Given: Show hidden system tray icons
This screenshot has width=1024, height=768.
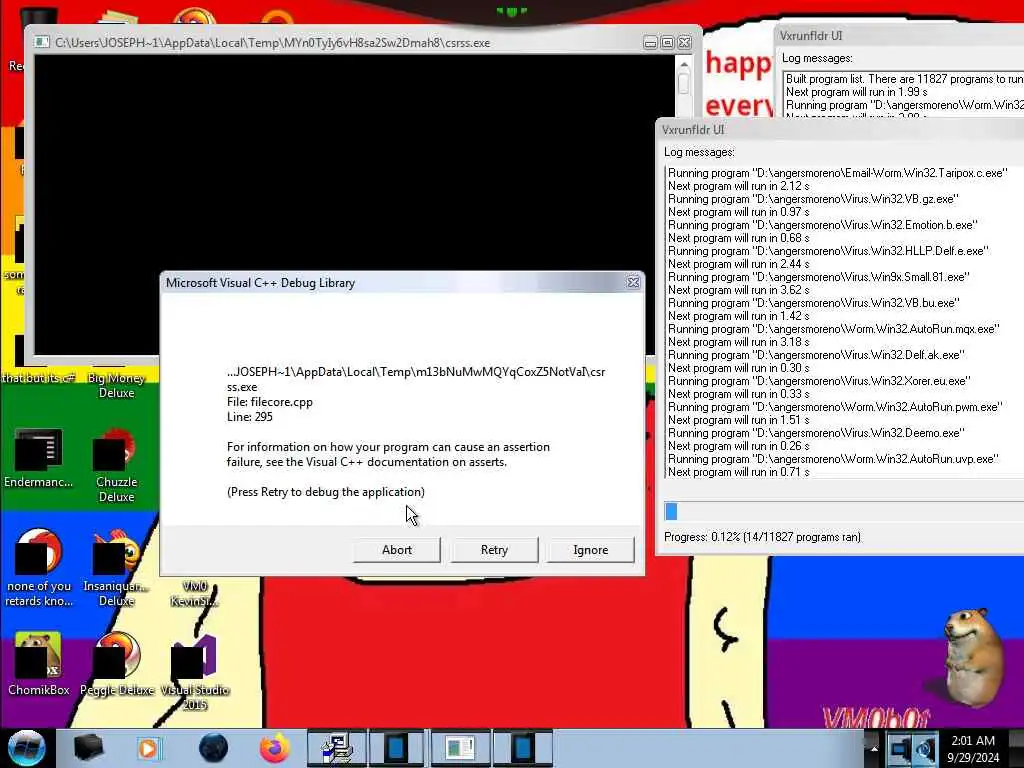Looking at the screenshot, I should [x=874, y=748].
